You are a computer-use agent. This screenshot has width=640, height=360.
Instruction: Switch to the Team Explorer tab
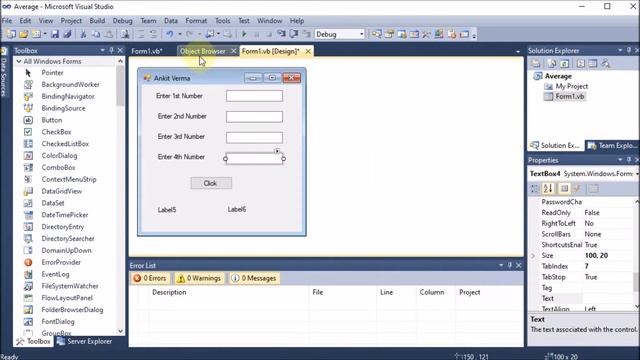tap(613, 145)
